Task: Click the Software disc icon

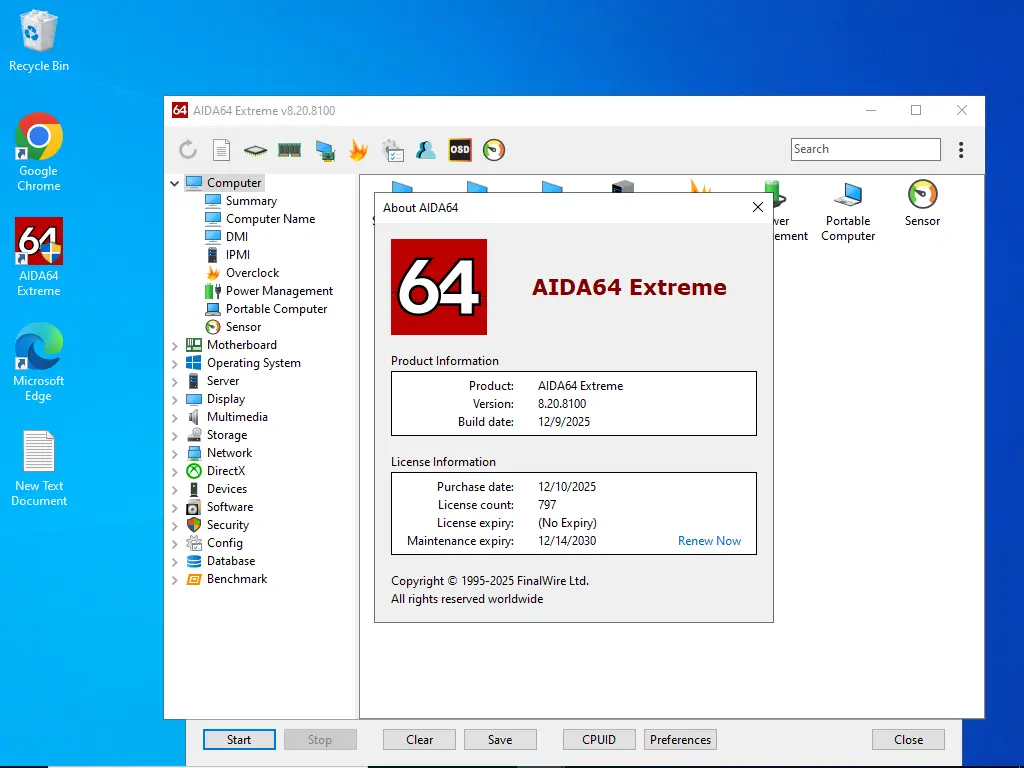Action: point(193,507)
